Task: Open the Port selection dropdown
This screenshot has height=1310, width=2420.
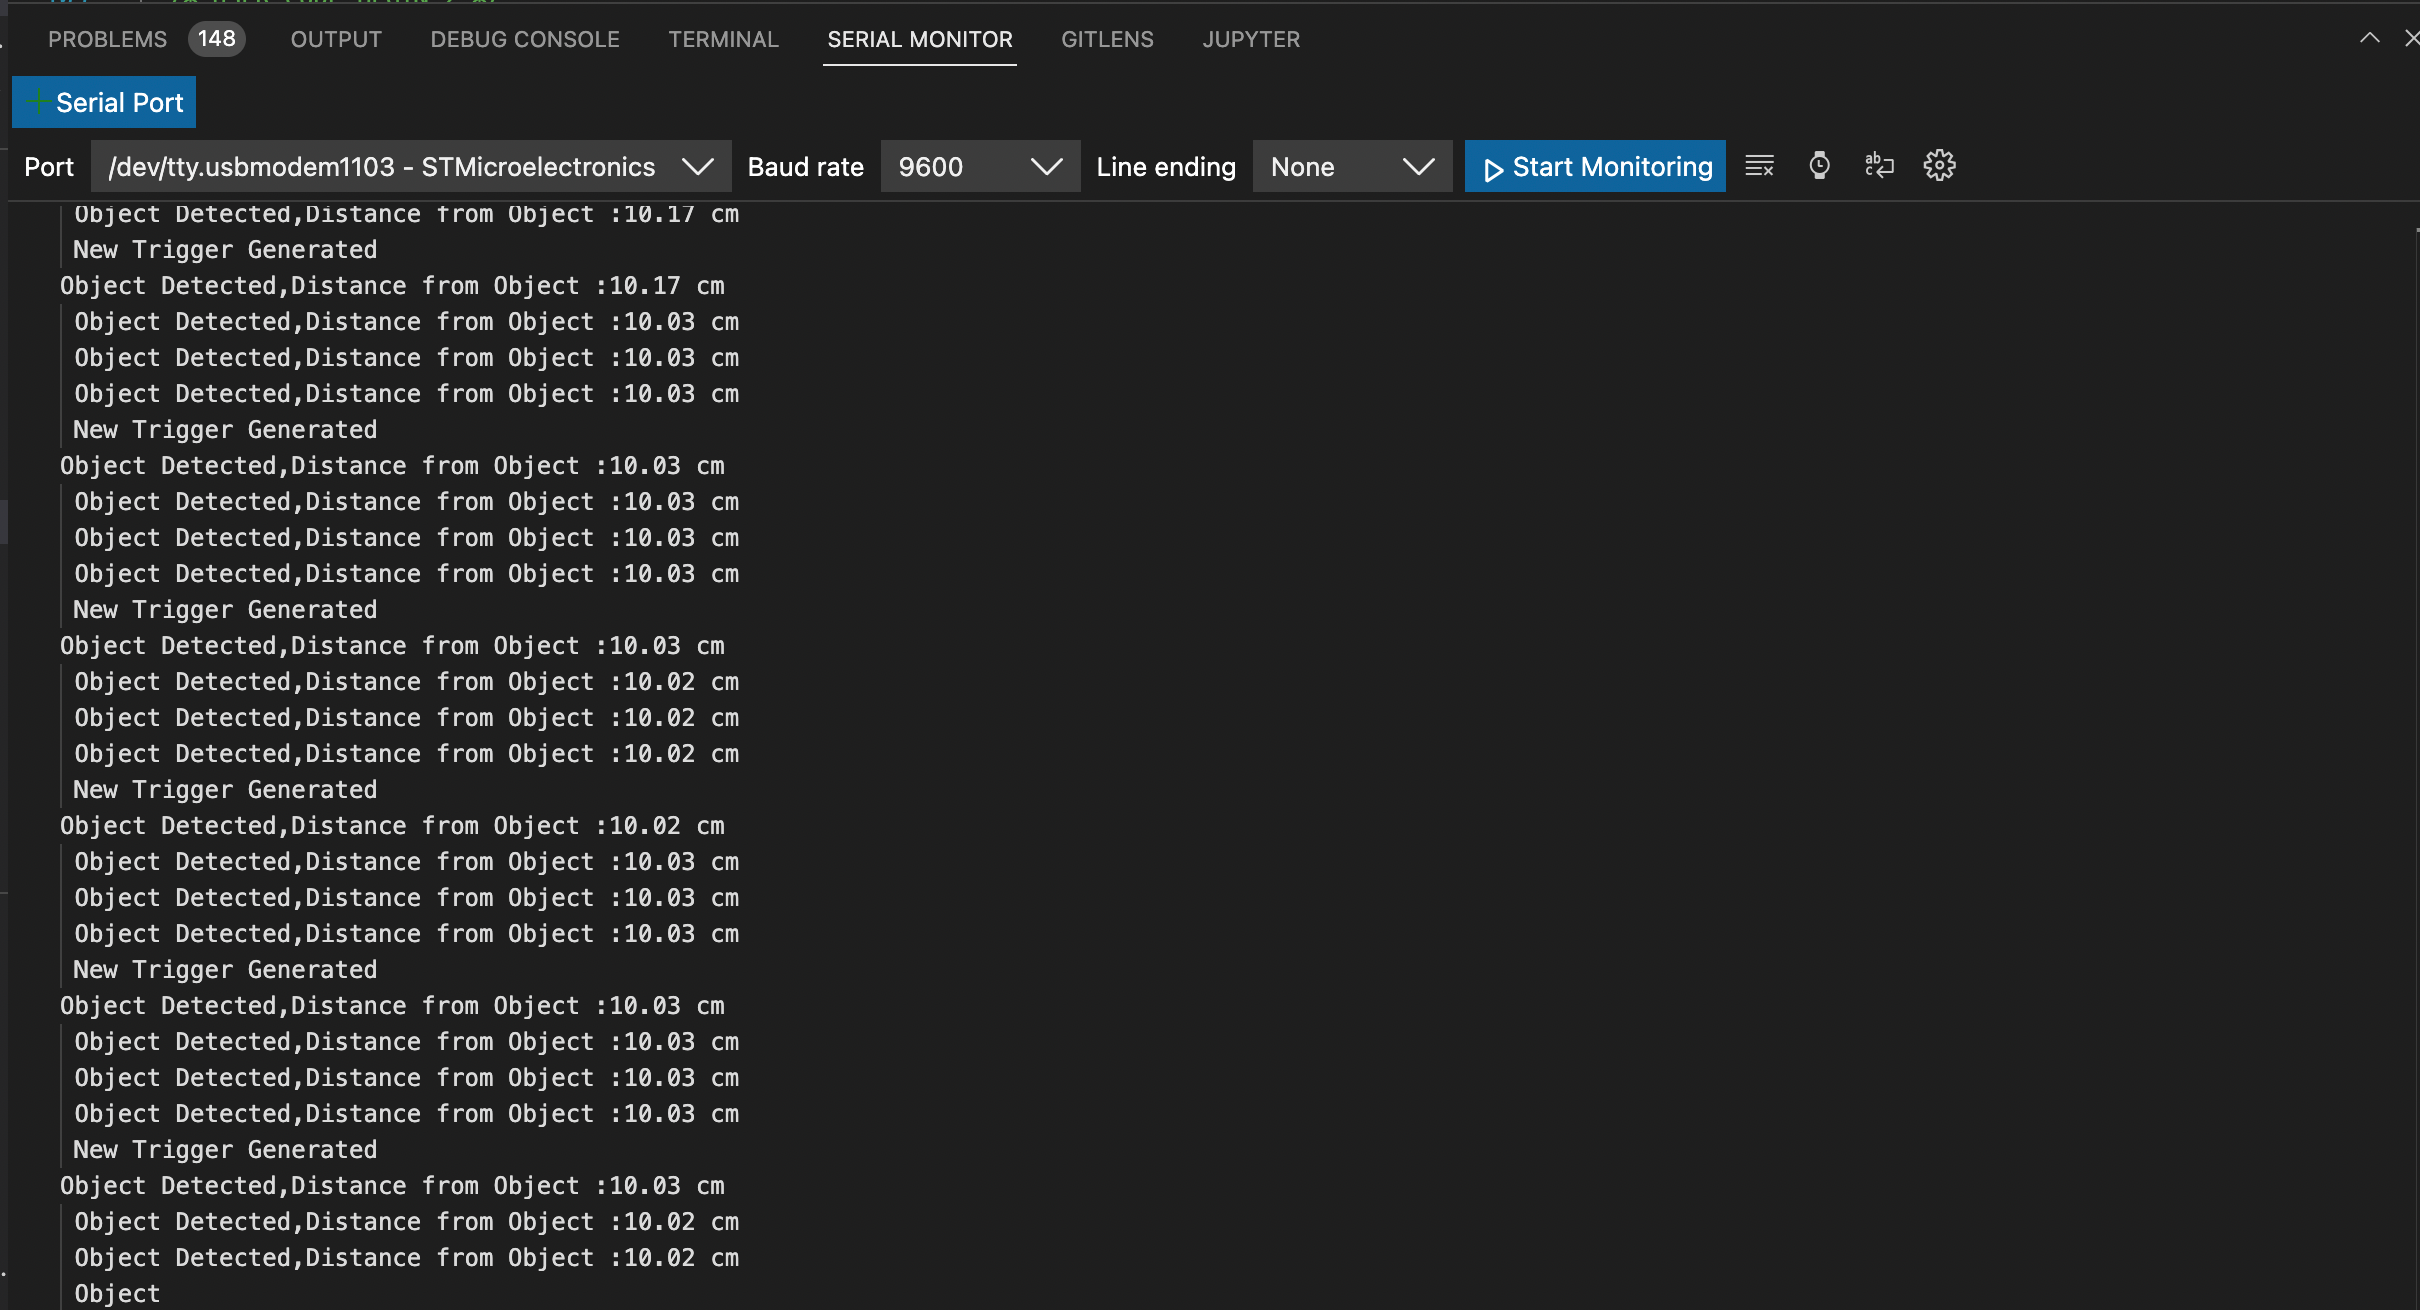Action: click(x=697, y=166)
